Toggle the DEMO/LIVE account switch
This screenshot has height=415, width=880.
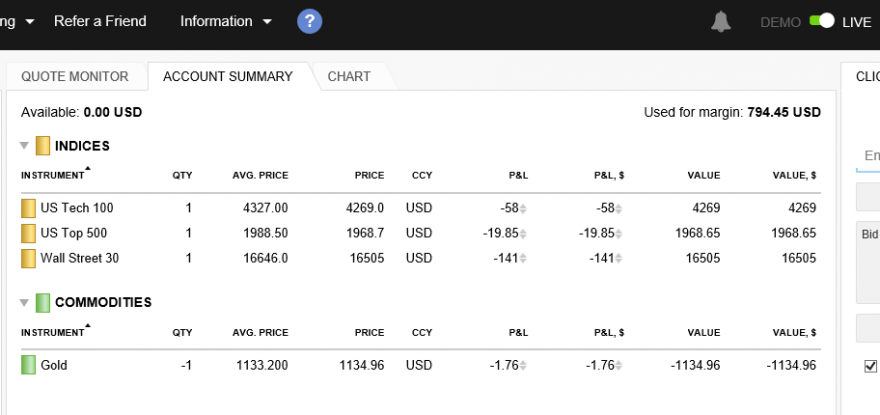pos(821,21)
